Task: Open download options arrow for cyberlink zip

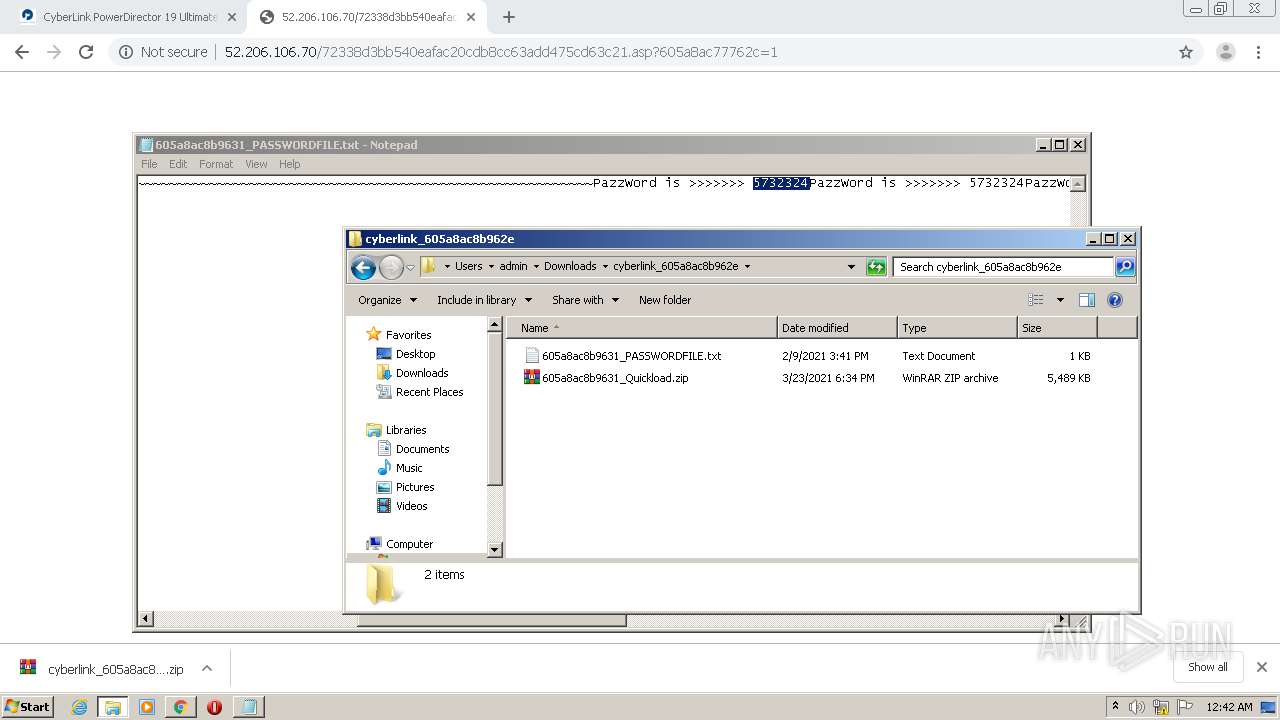Action: pyautogui.click(x=207, y=668)
